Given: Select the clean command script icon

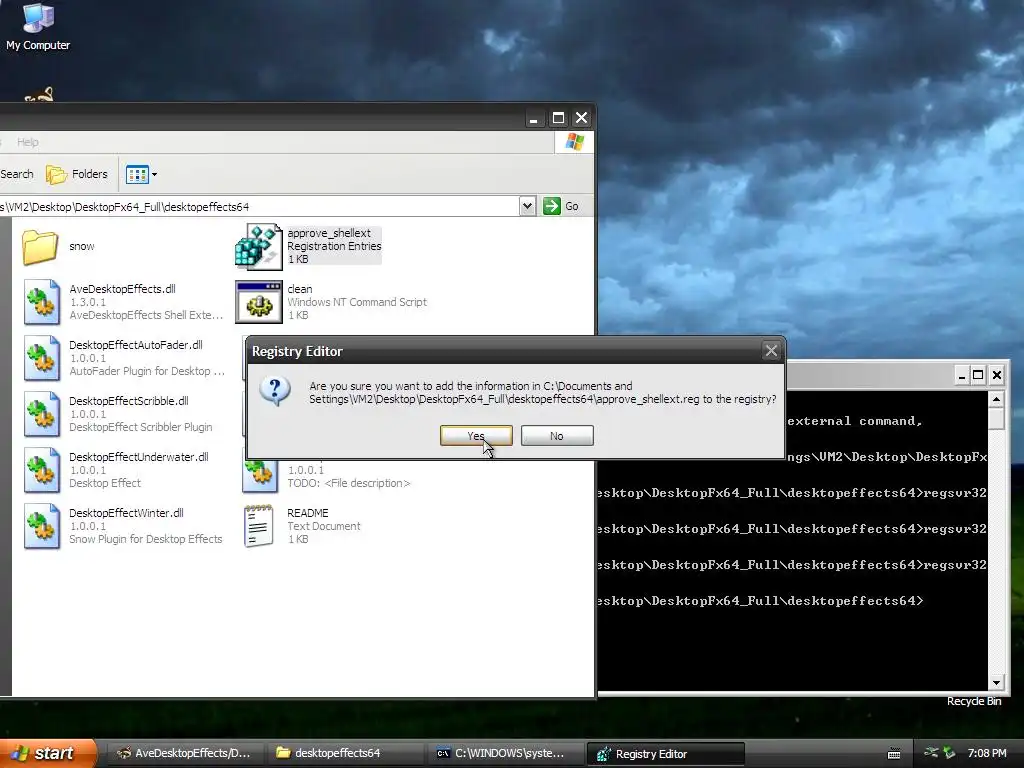Looking at the screenshot, I should point(259,302).
